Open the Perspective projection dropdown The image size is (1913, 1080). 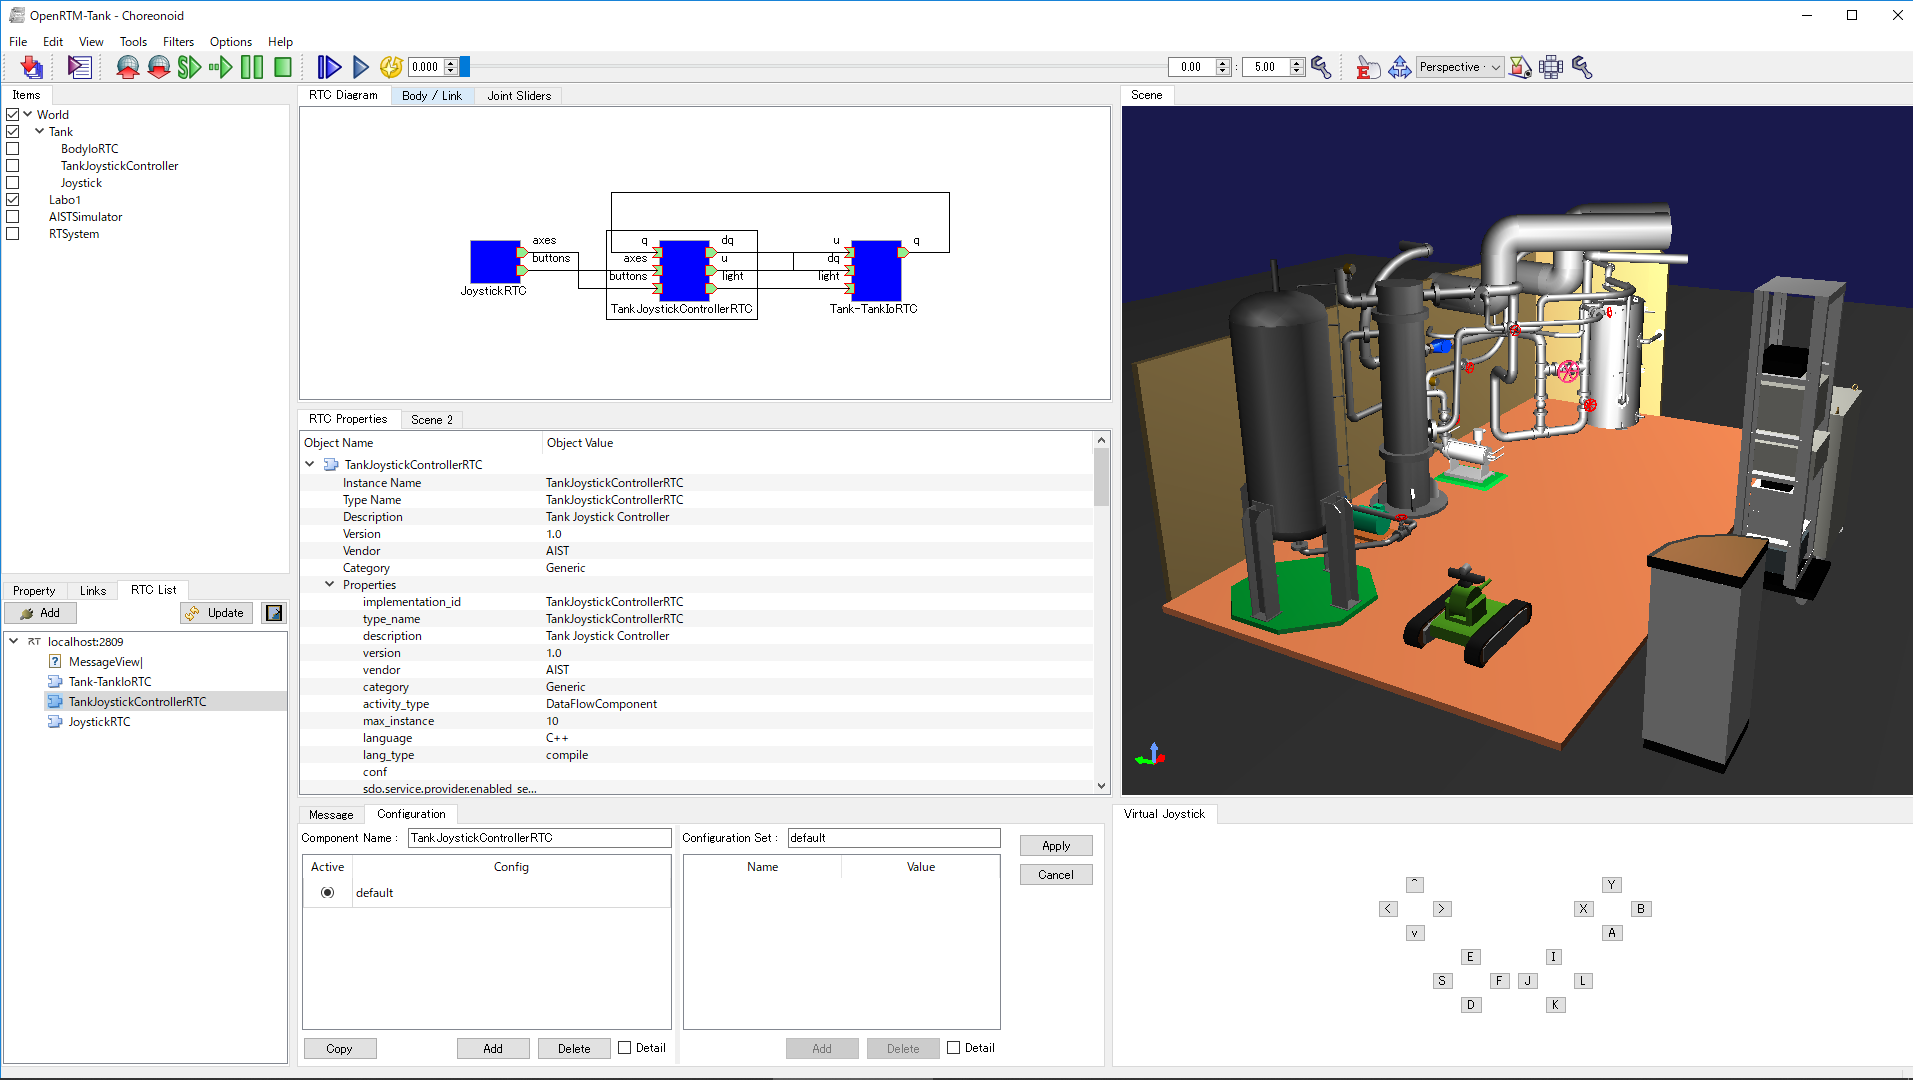click(1458, 67)
